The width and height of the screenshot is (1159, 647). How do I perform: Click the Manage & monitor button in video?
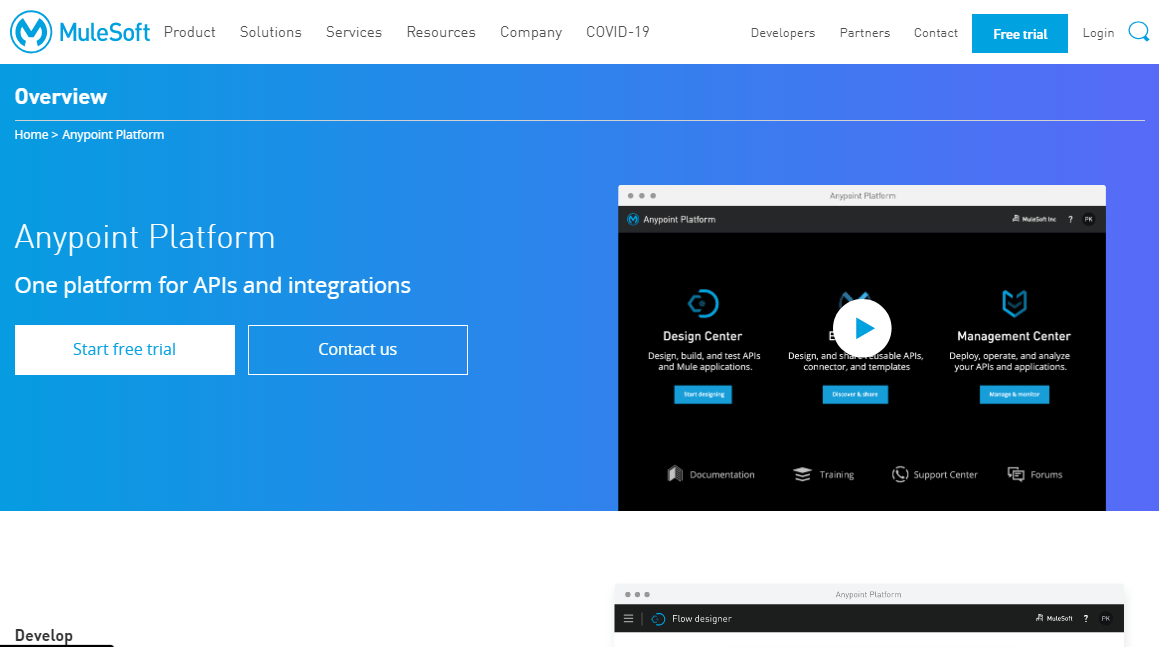[1014, 394]
